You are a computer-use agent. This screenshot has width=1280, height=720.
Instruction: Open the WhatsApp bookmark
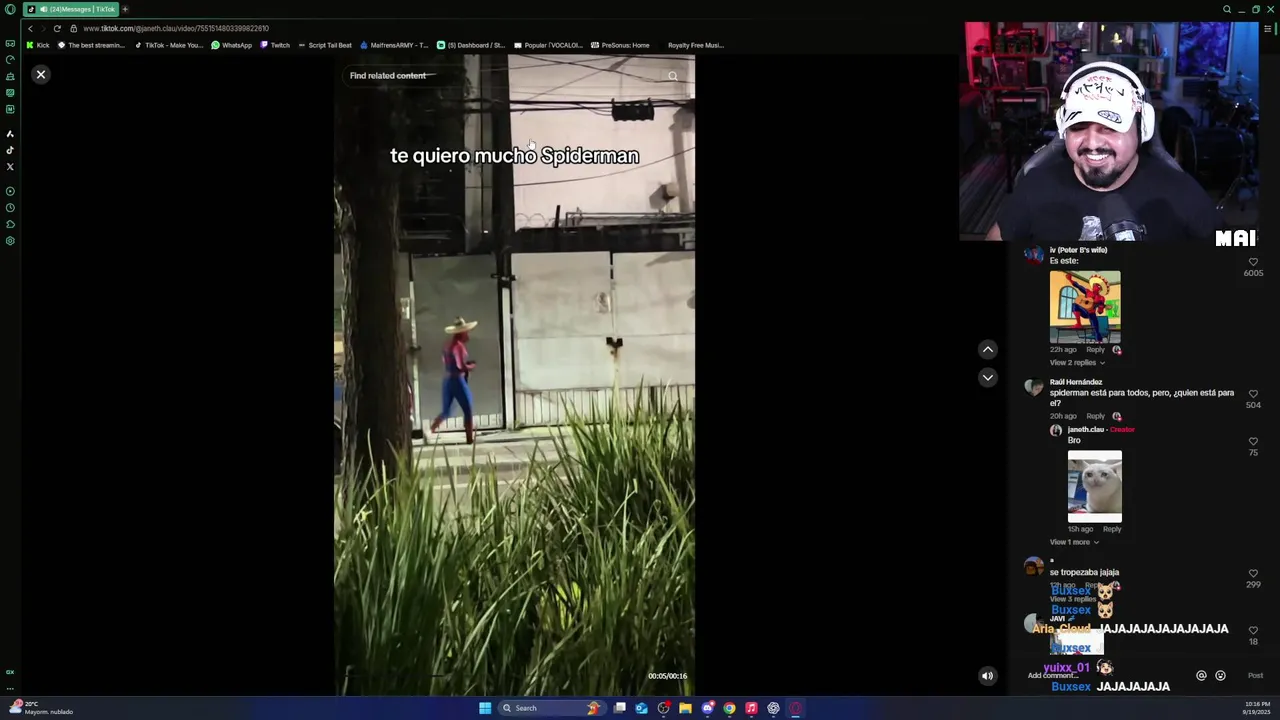[x=231, y=45]
